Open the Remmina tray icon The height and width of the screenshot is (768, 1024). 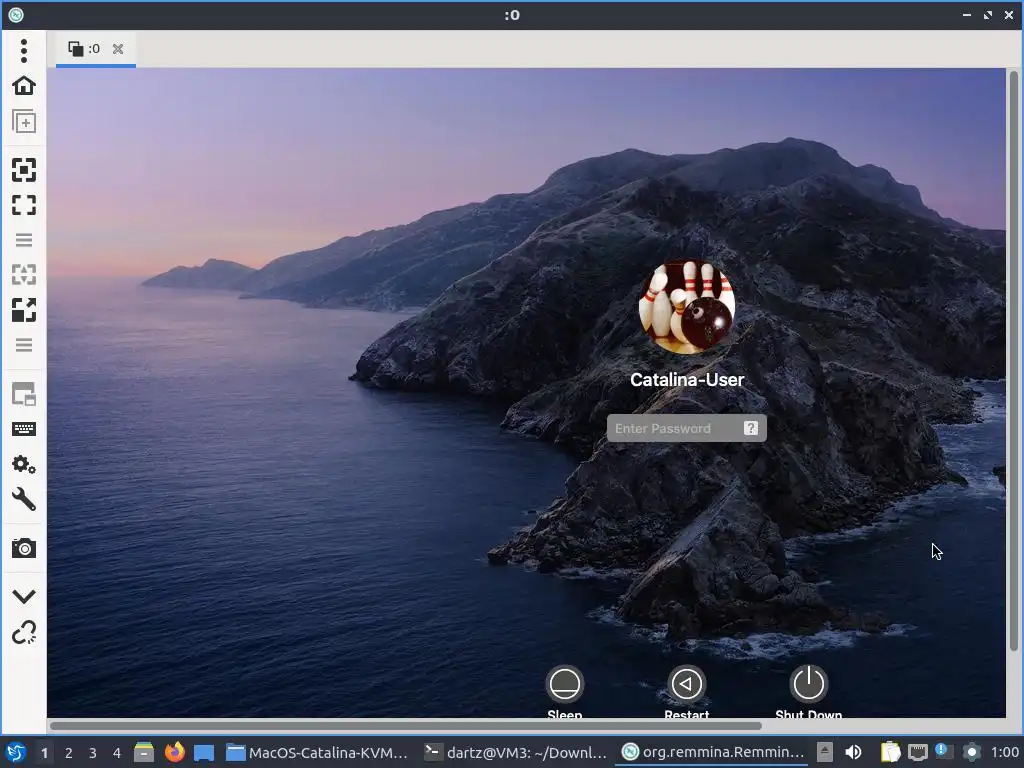(x=972, y=753)
